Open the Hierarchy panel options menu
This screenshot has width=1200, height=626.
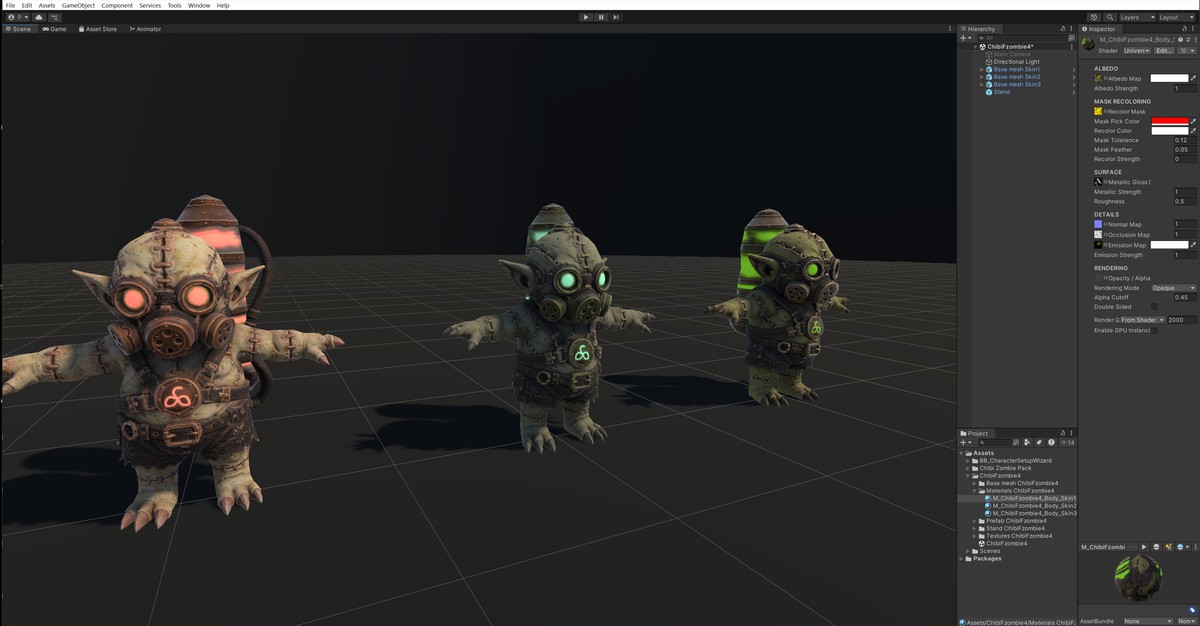[x=1071, y=29]
